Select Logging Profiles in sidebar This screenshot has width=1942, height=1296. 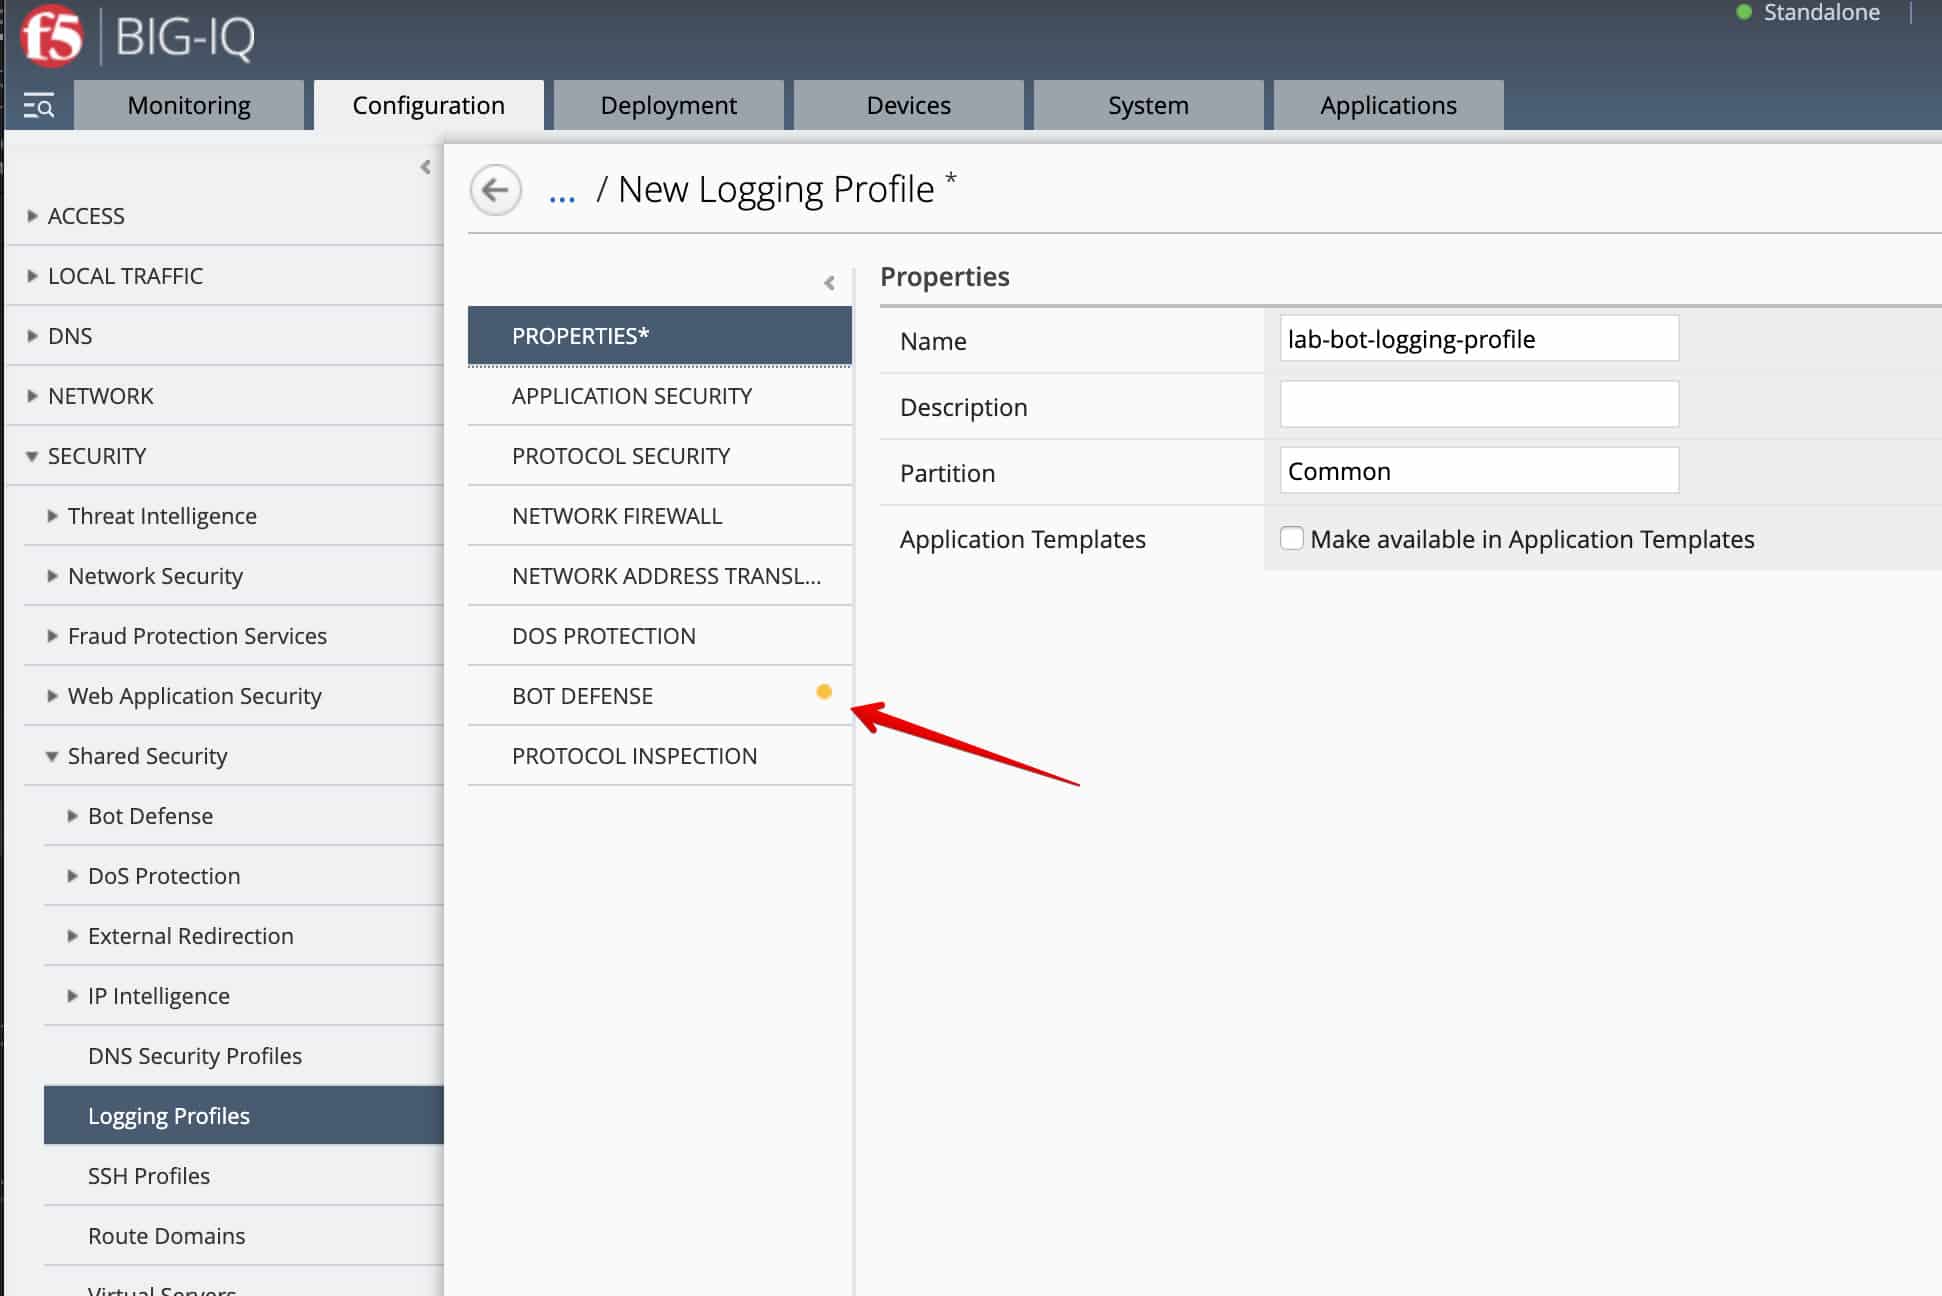coord(244,1115)
